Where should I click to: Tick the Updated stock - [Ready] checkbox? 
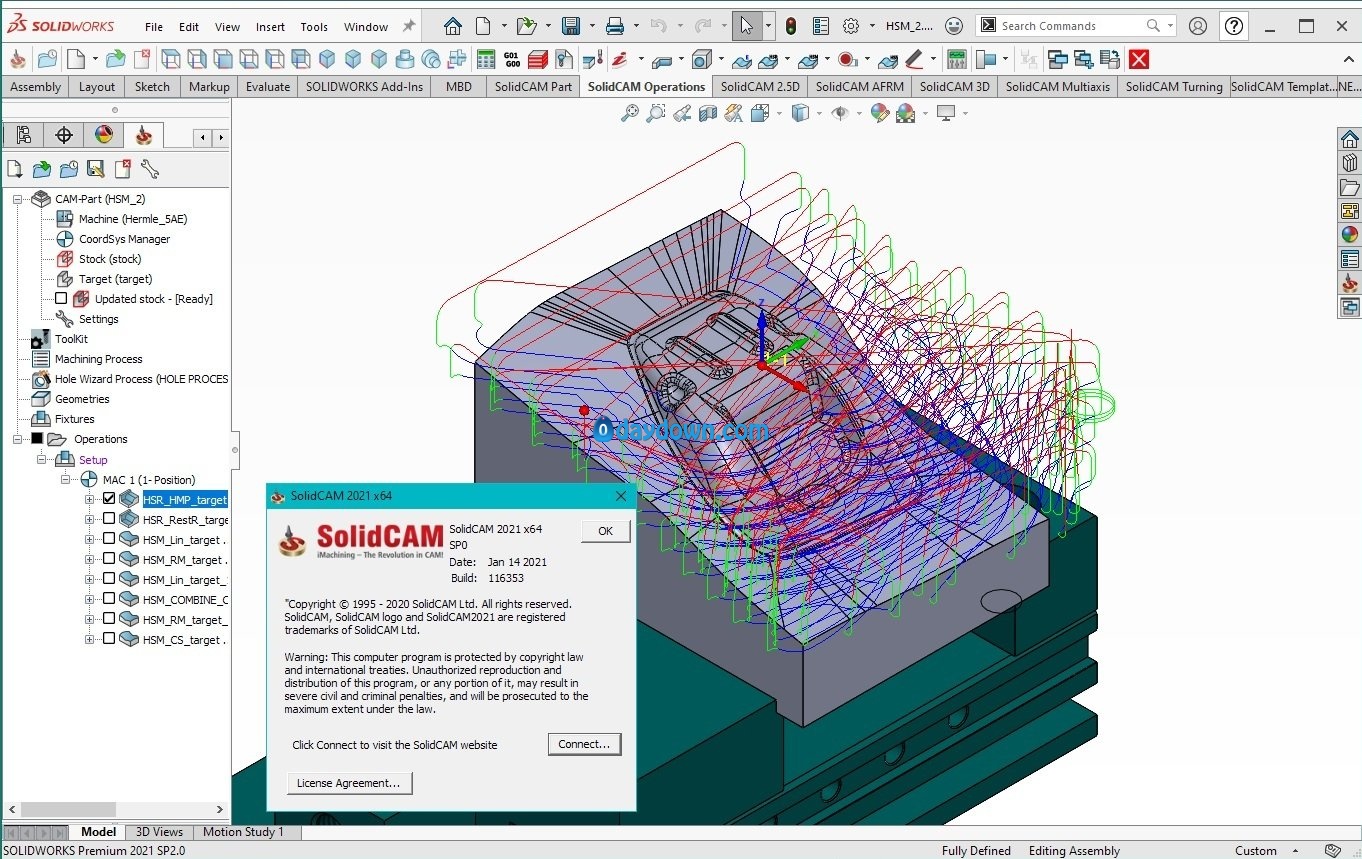click(x=61, y=298)
